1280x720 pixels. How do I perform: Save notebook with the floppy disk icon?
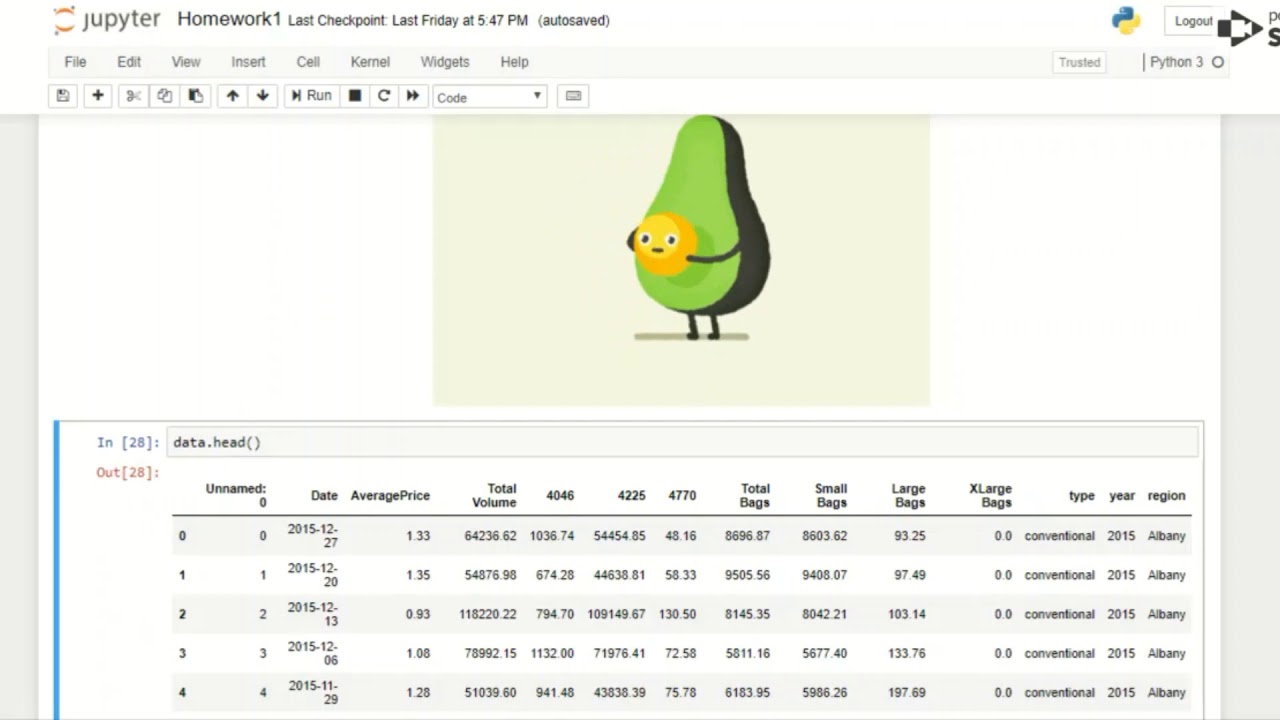coord(63,96)
